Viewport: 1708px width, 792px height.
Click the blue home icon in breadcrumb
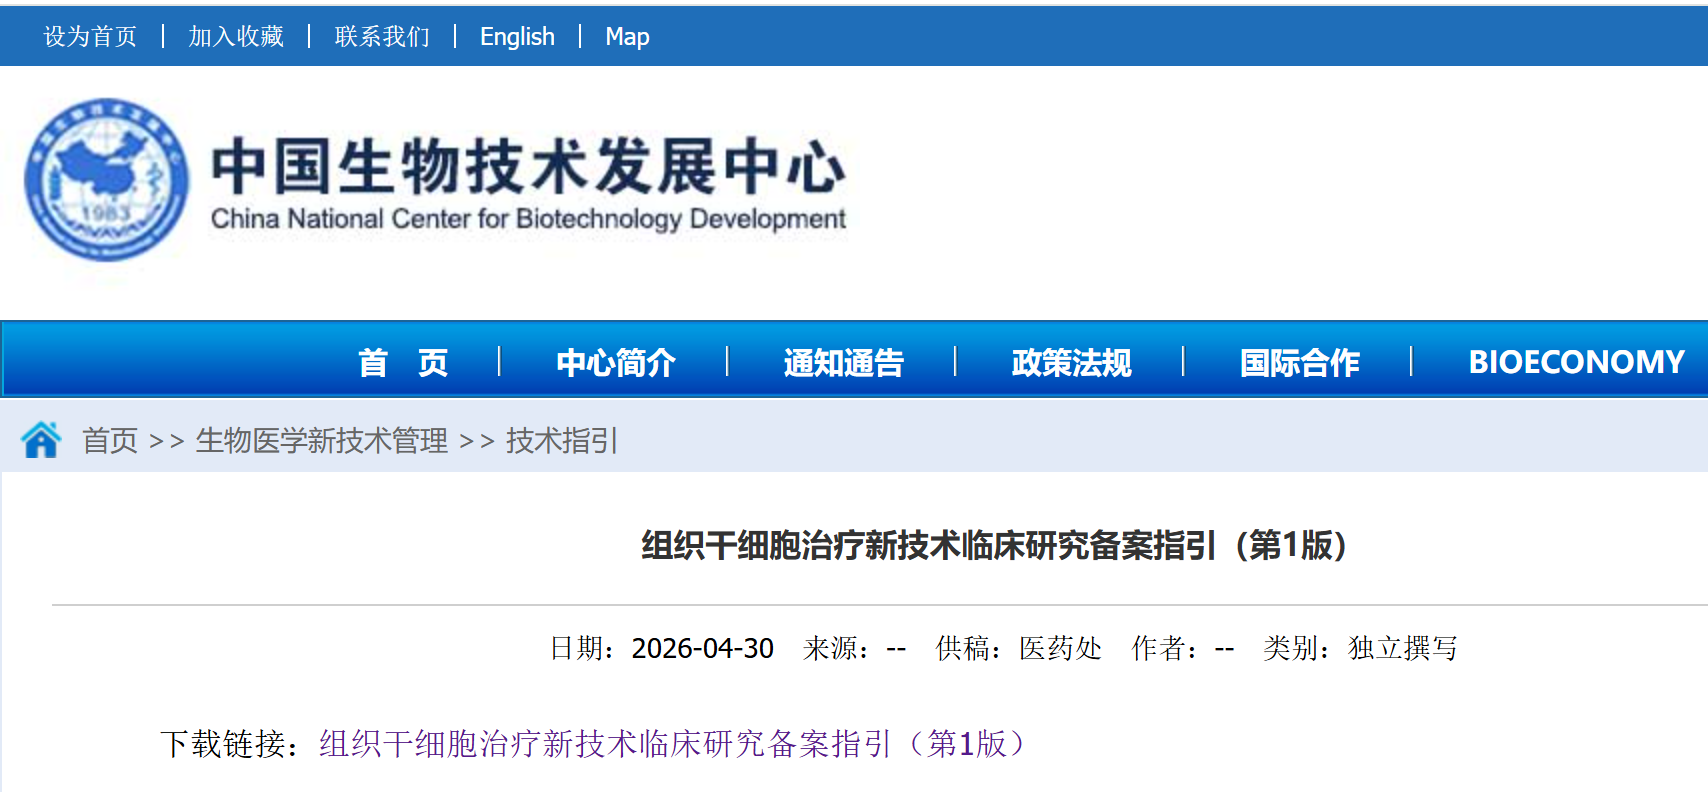pos(41,440)
